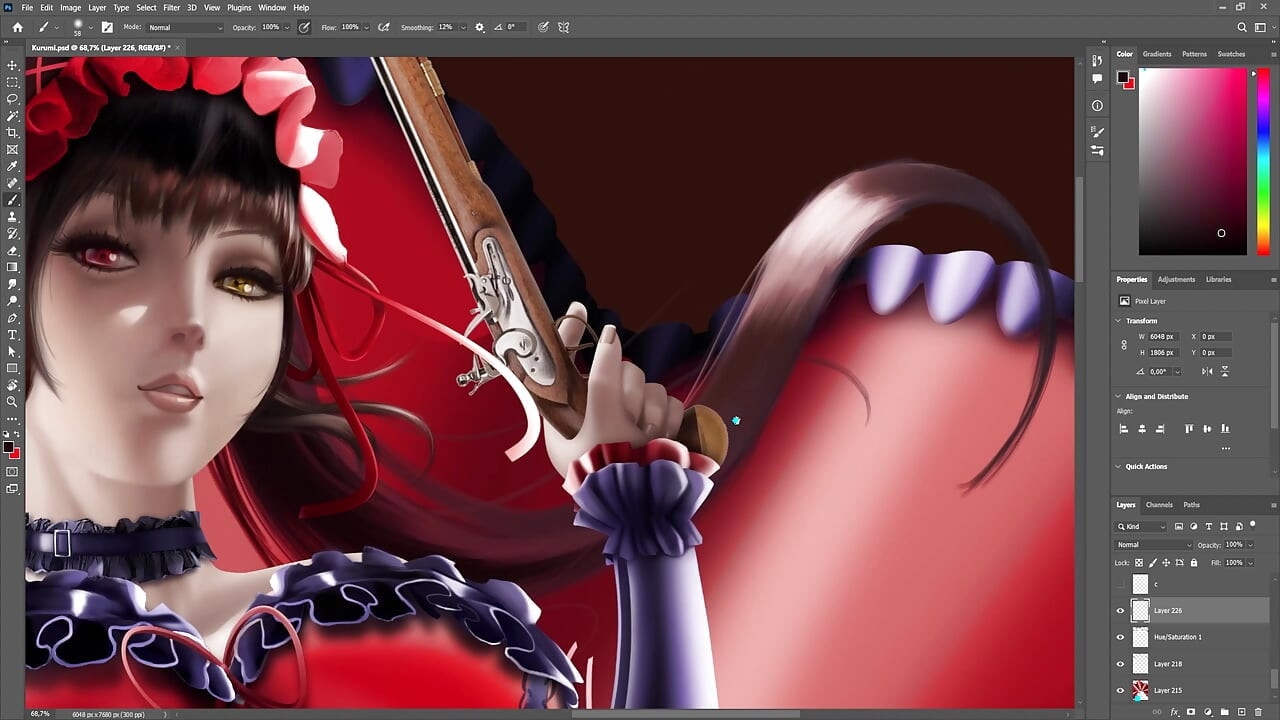Select the Move tool
This screenshot has width=1280, height=720.
[x=13, y=65]
